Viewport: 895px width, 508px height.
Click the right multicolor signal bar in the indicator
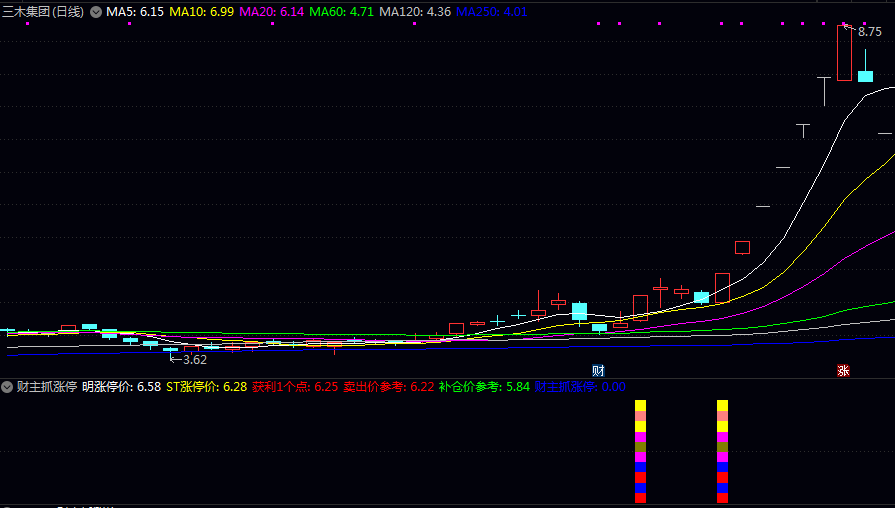722,451
